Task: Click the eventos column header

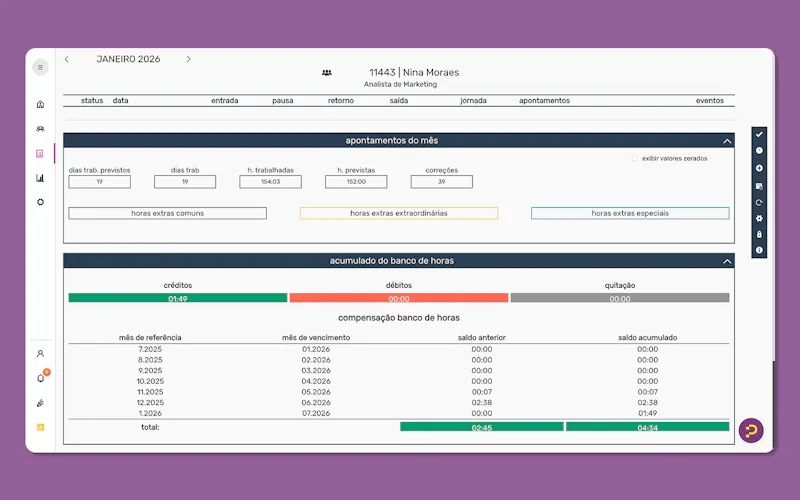Action: [x=710, y=101]
